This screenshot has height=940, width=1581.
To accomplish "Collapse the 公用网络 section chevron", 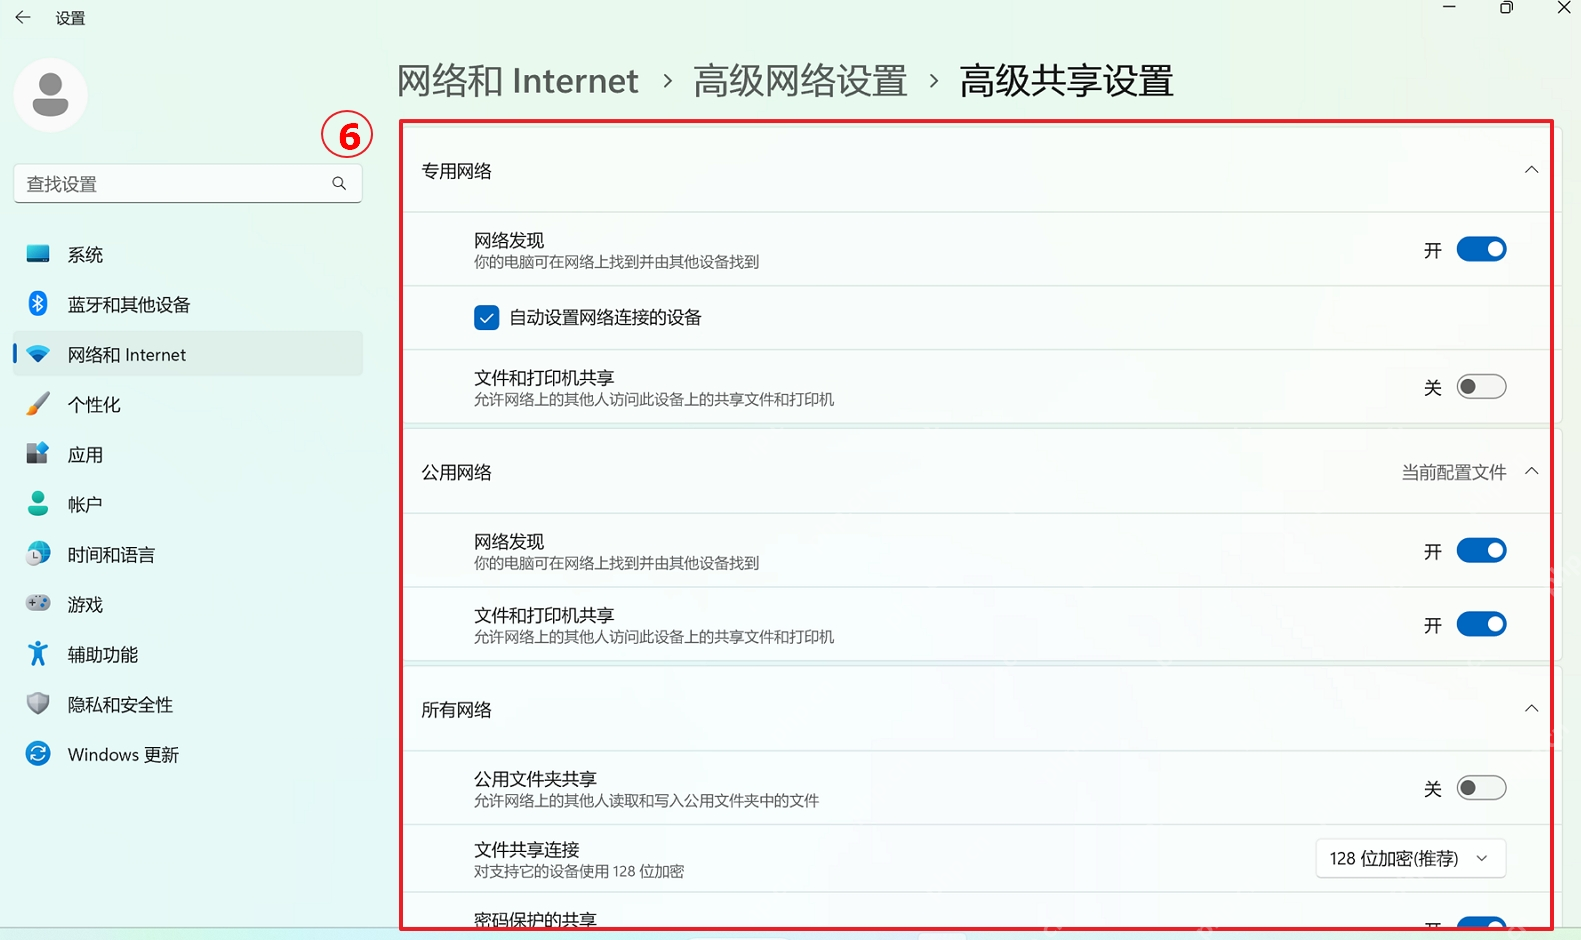I will pos(1531,471).
